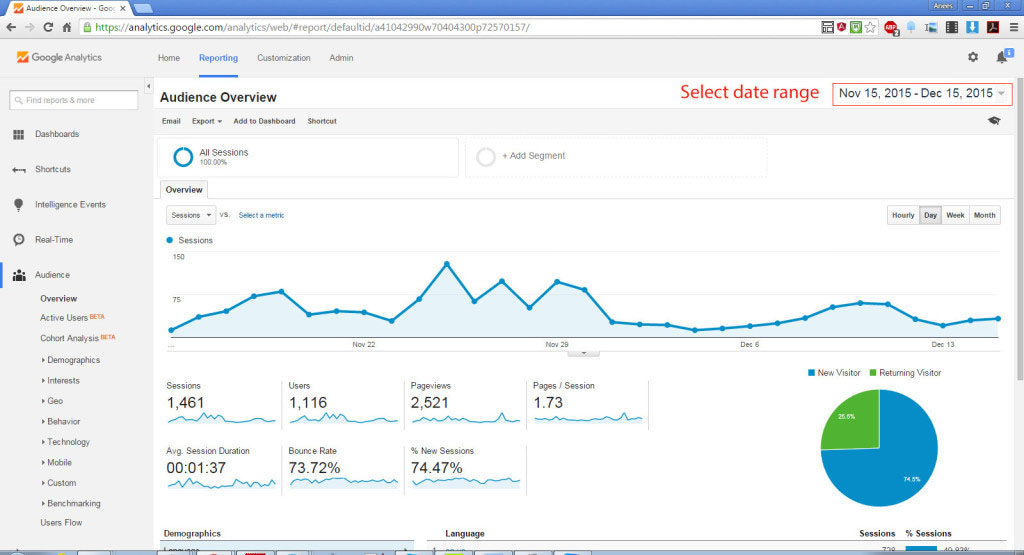Viewport: 1024px width, 555px height.
Task: Switch chart granularity to Hourly
Action: [x=903, y=215]
